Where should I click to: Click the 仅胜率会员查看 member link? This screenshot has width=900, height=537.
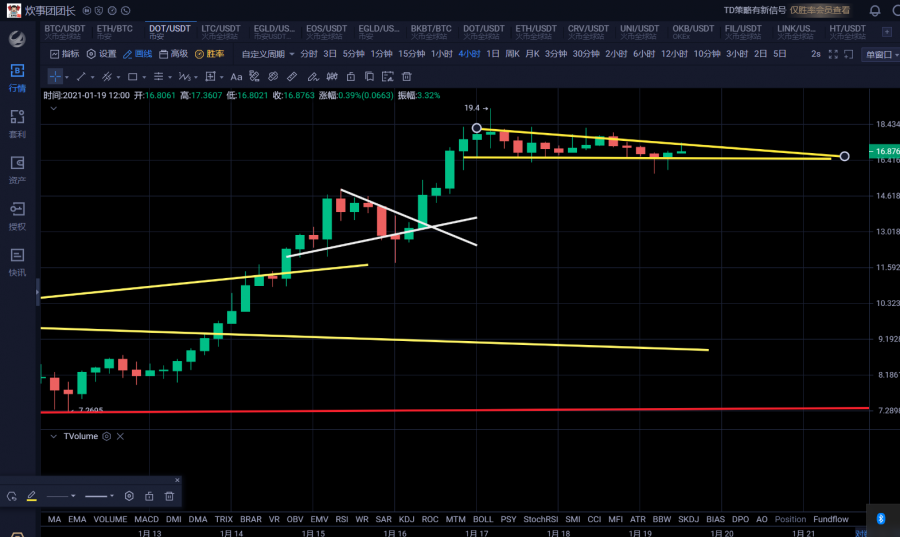click(820, 10)
